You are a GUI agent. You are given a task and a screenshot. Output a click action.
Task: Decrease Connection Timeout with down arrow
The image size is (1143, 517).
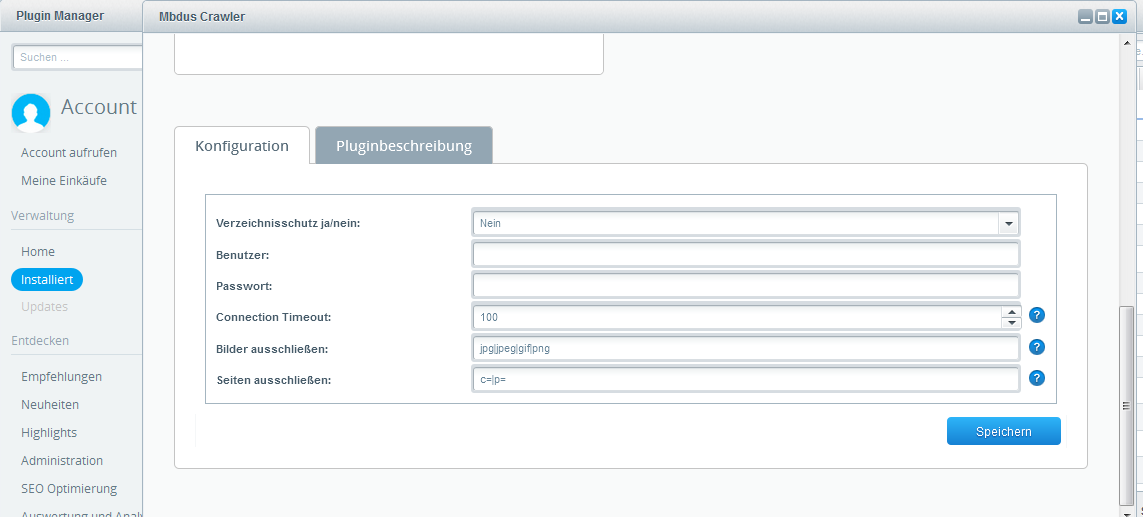pos(1011,323)
